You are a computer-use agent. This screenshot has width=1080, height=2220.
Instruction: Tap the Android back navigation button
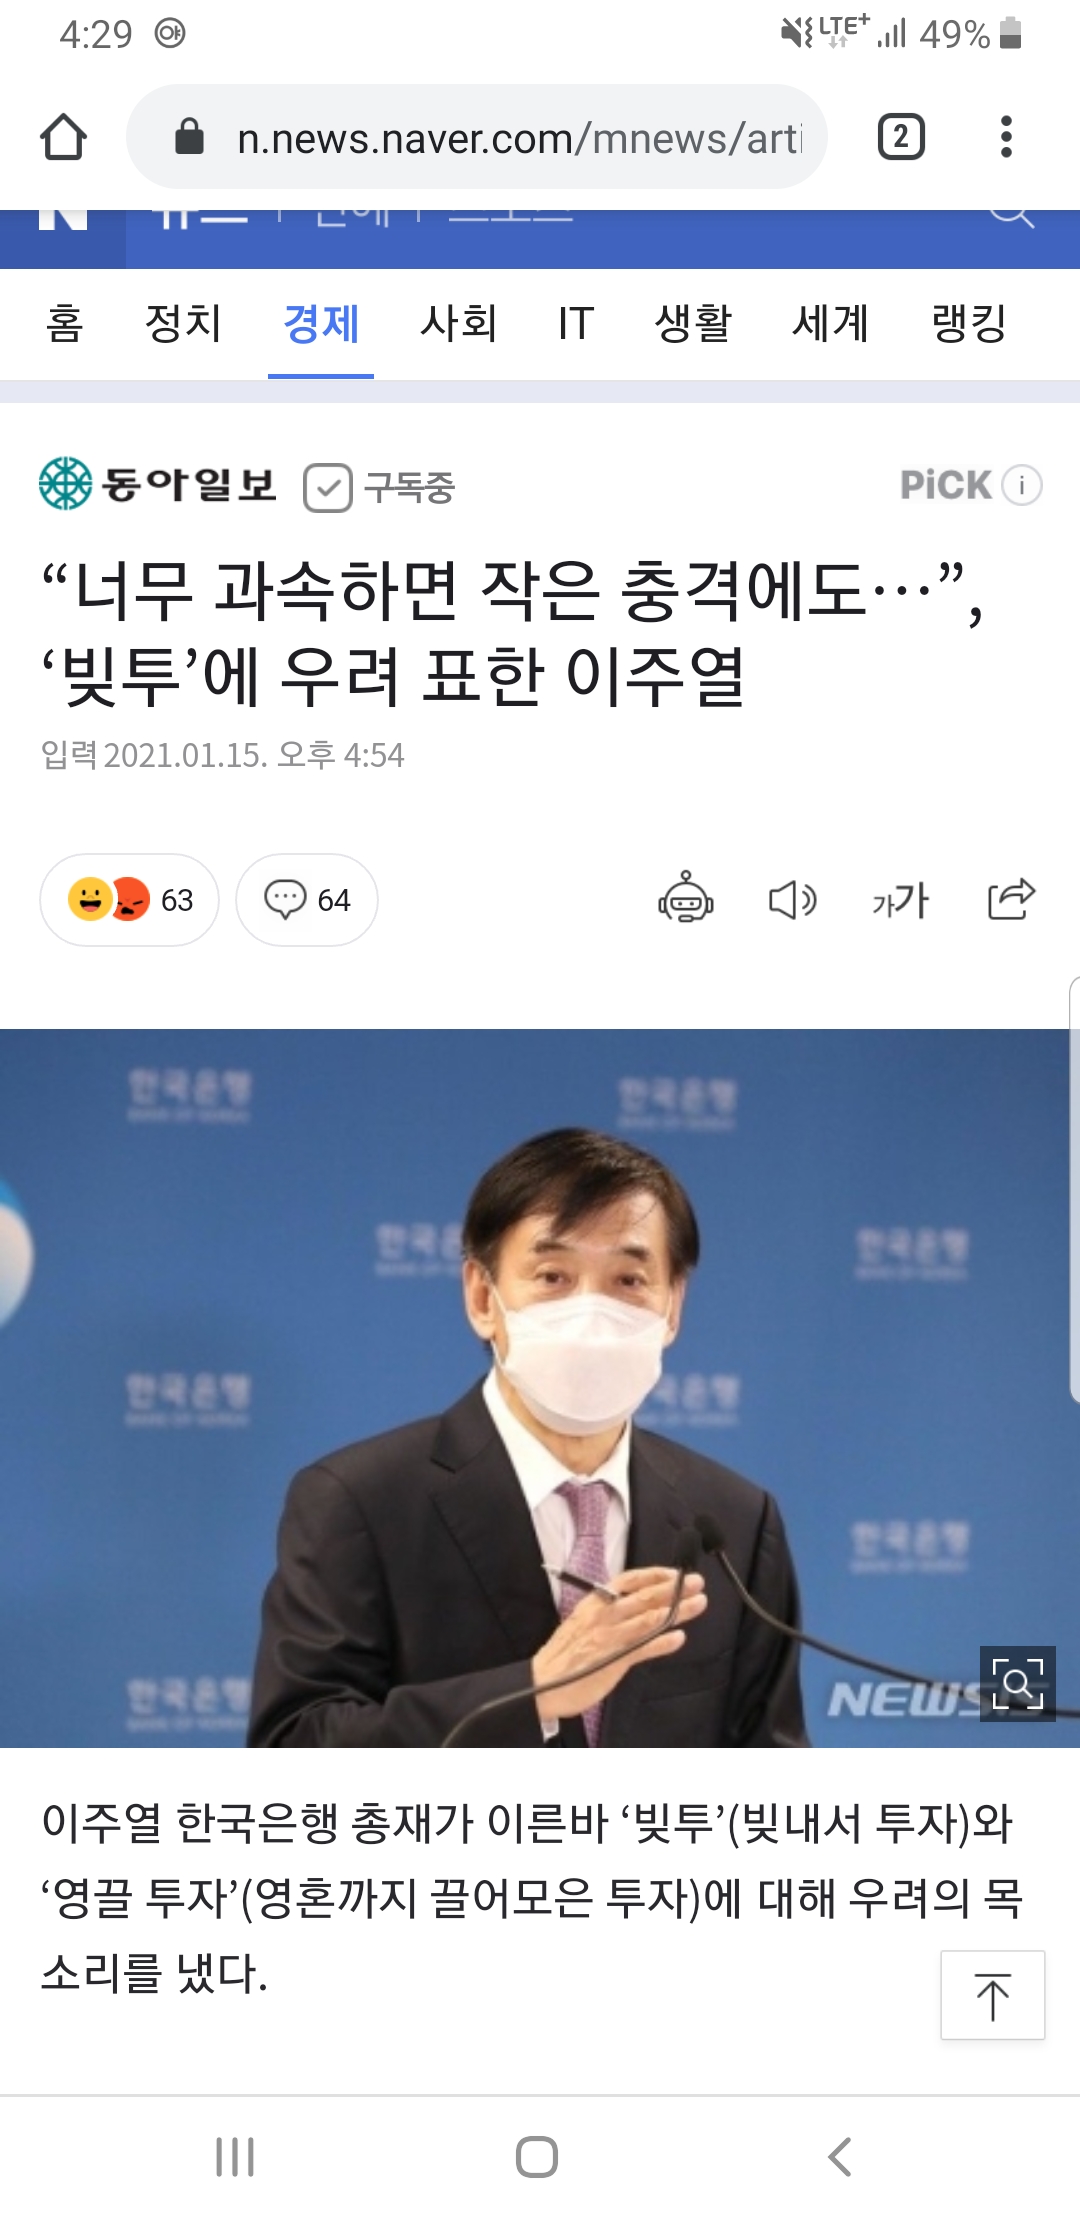pos(840,2157)
